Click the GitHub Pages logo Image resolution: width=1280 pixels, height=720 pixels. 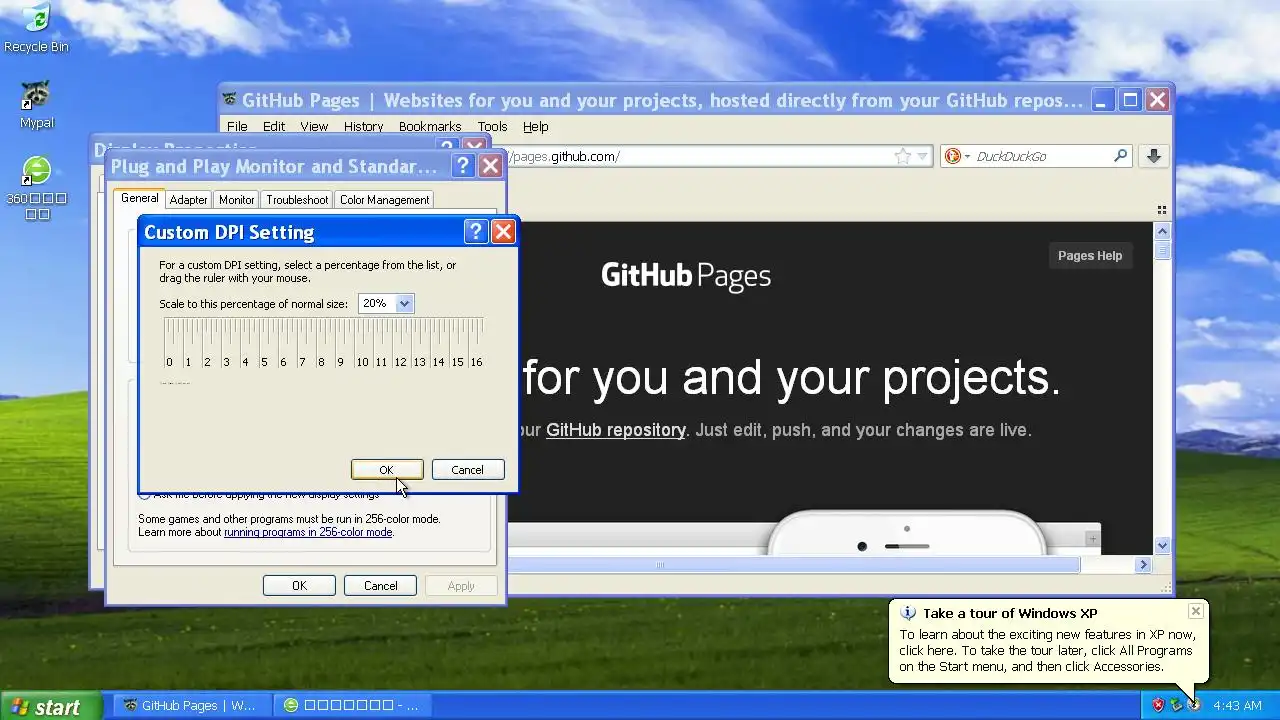tap(686, 276)
